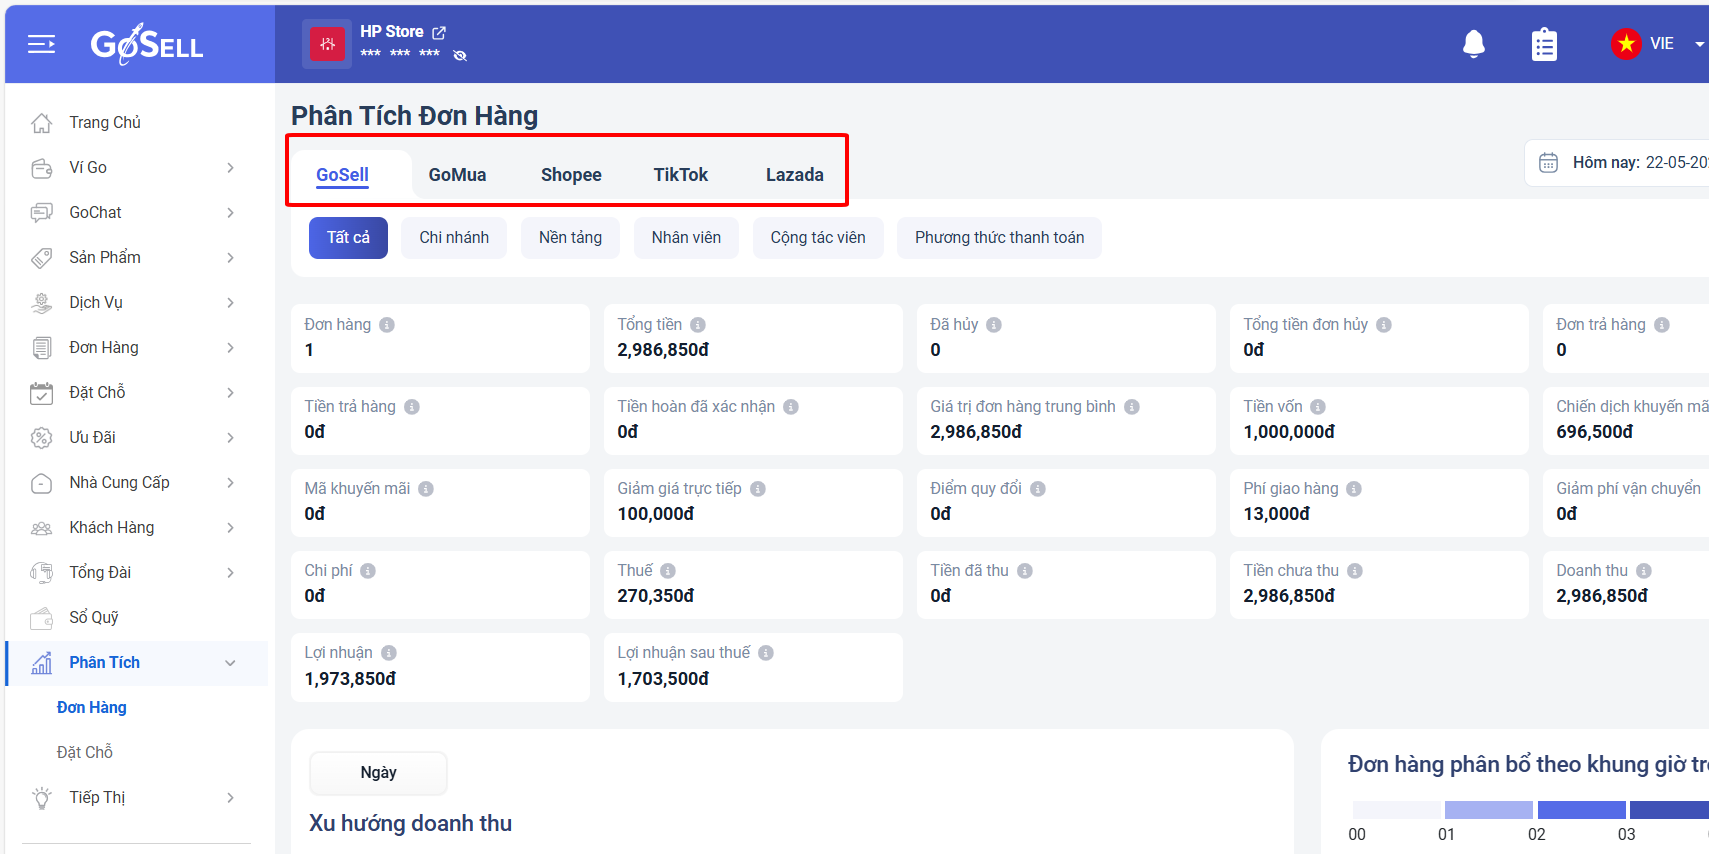This screenshot has height=854, width=1709.
Task: Click the GoSell logo
Action: [147, 44]
